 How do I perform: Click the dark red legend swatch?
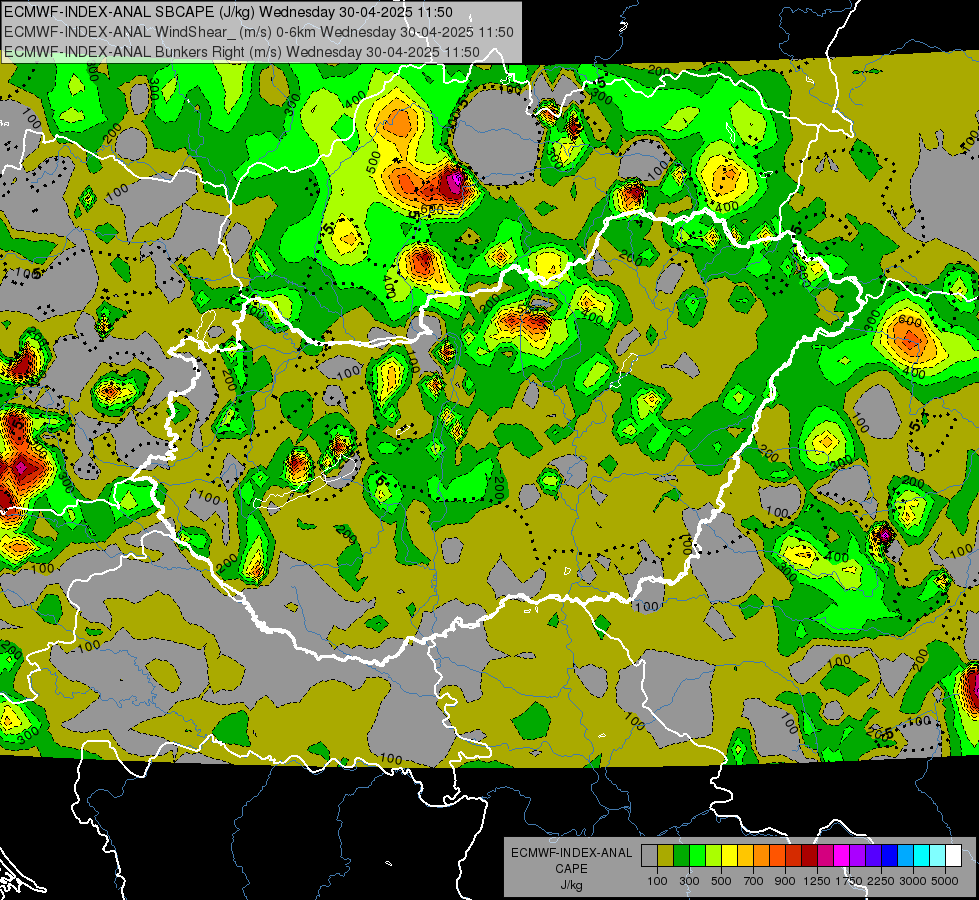coord(809,856)
